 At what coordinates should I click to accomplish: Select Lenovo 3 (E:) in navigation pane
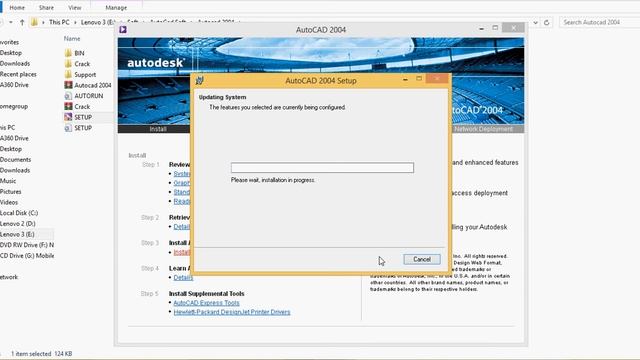point(17,234)
